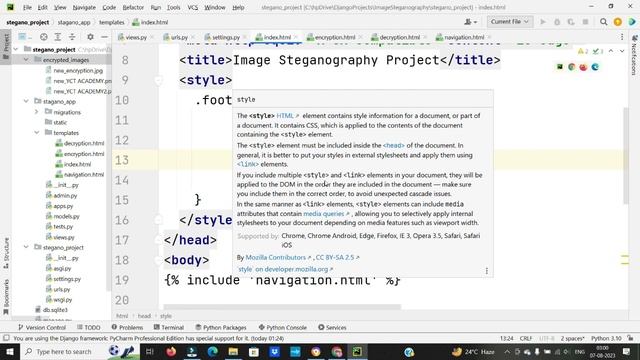Open the Version Control tool window
The width and height of the screenshot is (640, 360).
coord(42,327)
